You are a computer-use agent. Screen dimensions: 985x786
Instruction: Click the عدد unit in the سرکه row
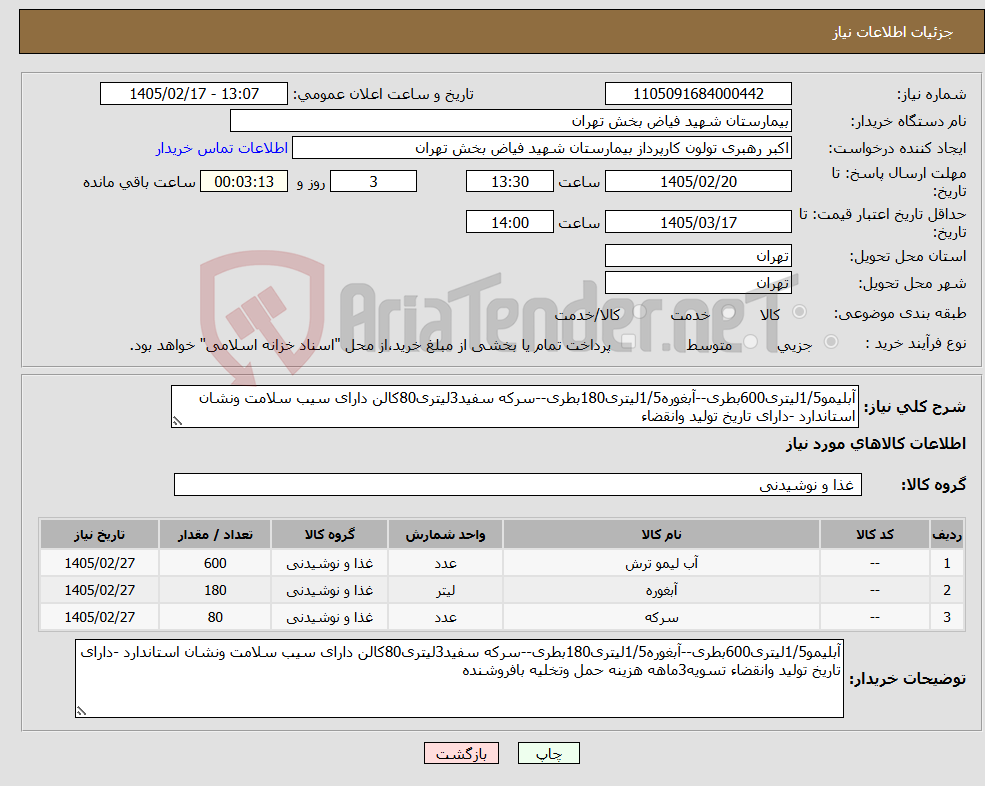(x=445, y=618)
